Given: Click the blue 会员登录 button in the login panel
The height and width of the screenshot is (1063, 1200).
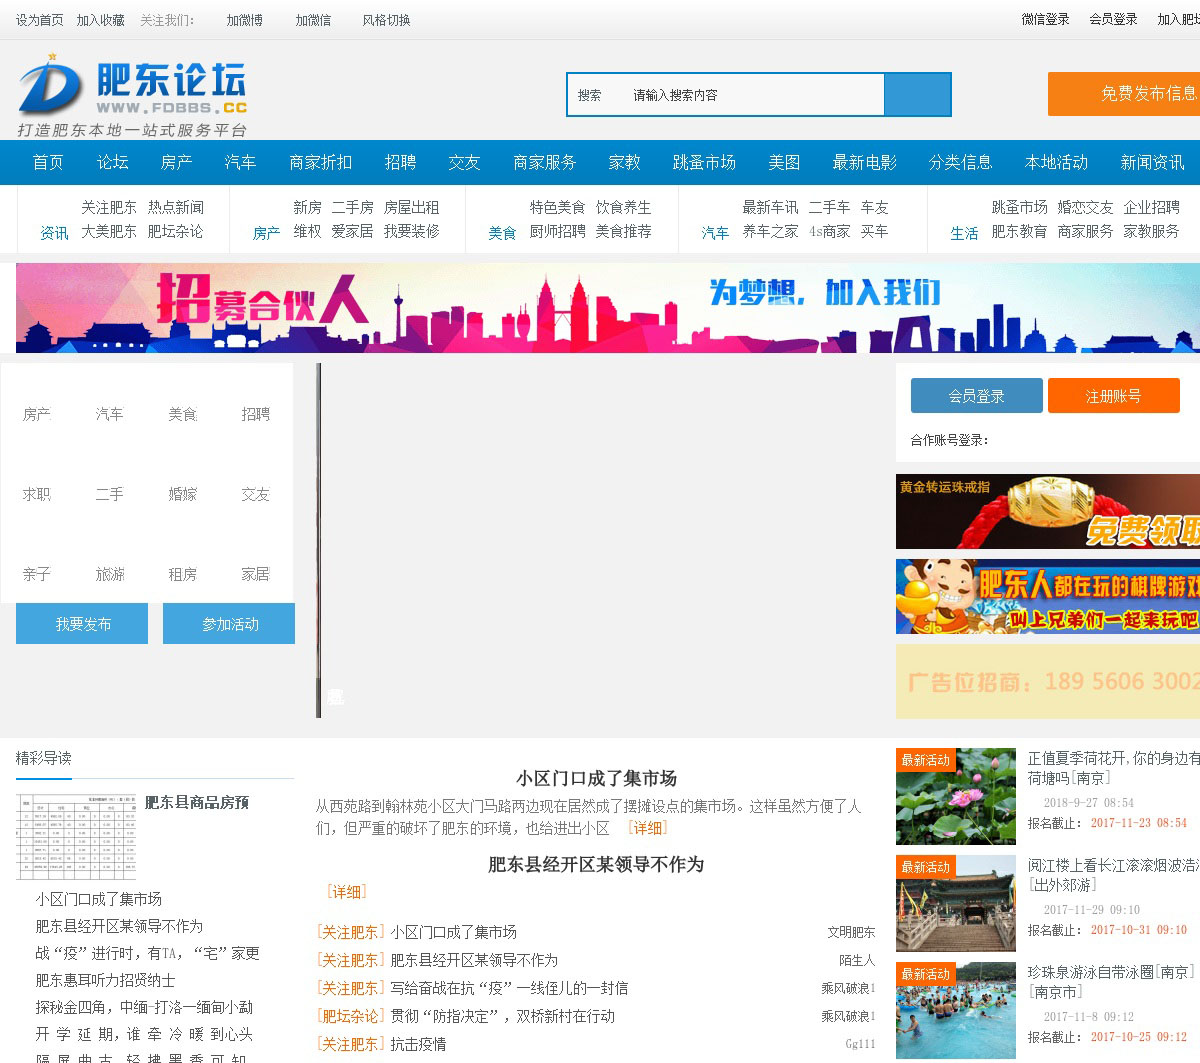Looking at the screenshot, I should click(976, 396).
